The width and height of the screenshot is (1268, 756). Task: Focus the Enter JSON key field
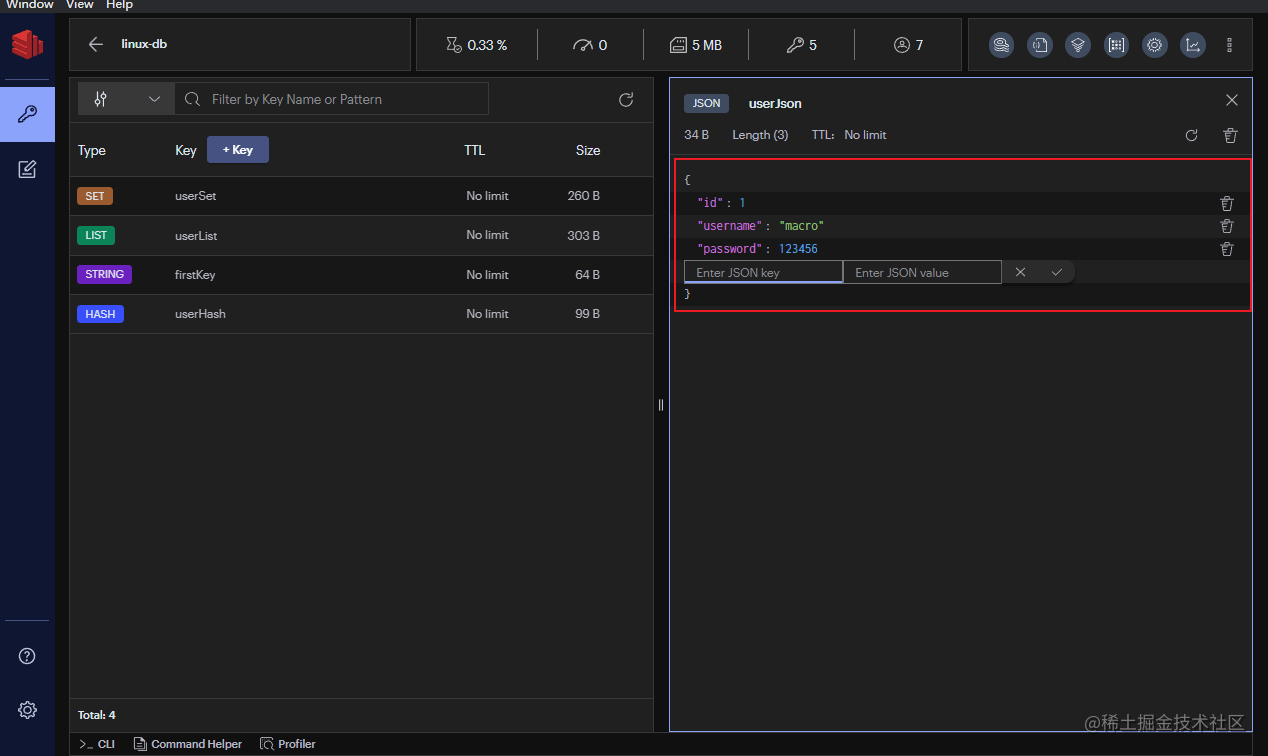click(763, 272)
